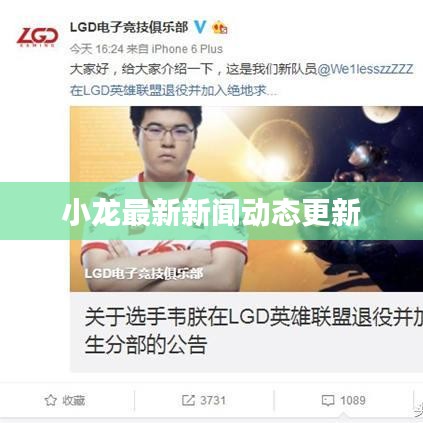Open LGD电子竞技俱乐部 profile name
This screenshot has height=423, width=423.
(129, 27)
